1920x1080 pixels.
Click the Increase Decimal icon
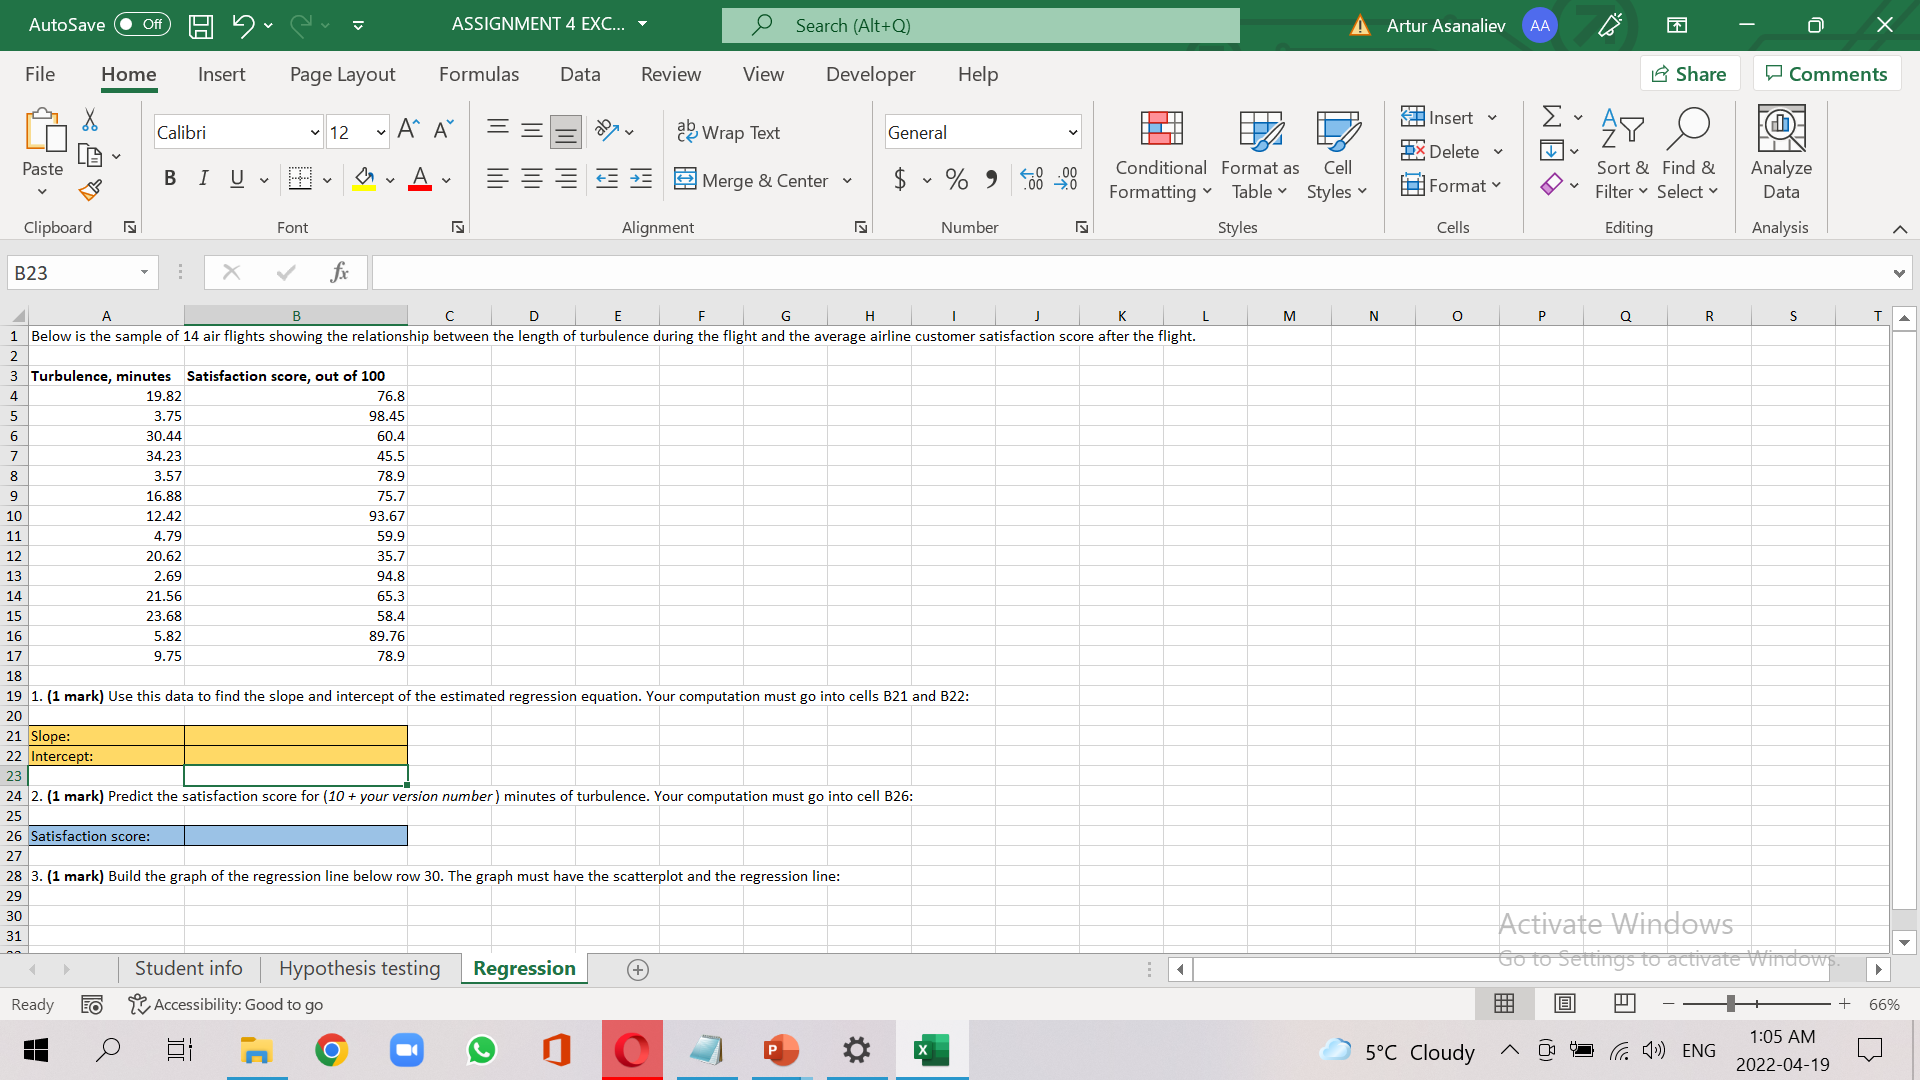tap(1031, 179)
